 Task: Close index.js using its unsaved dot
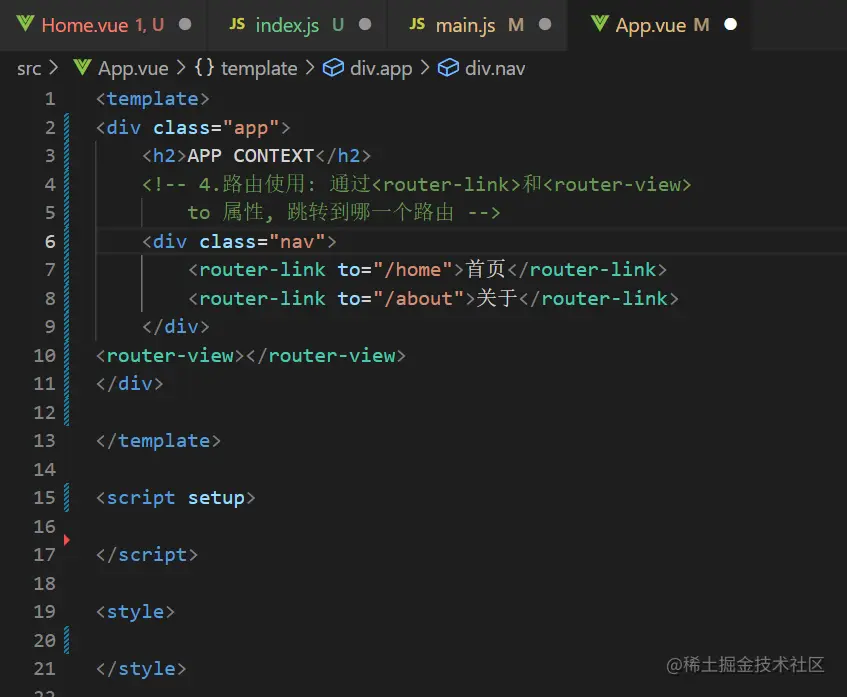[x=365, y=24]
